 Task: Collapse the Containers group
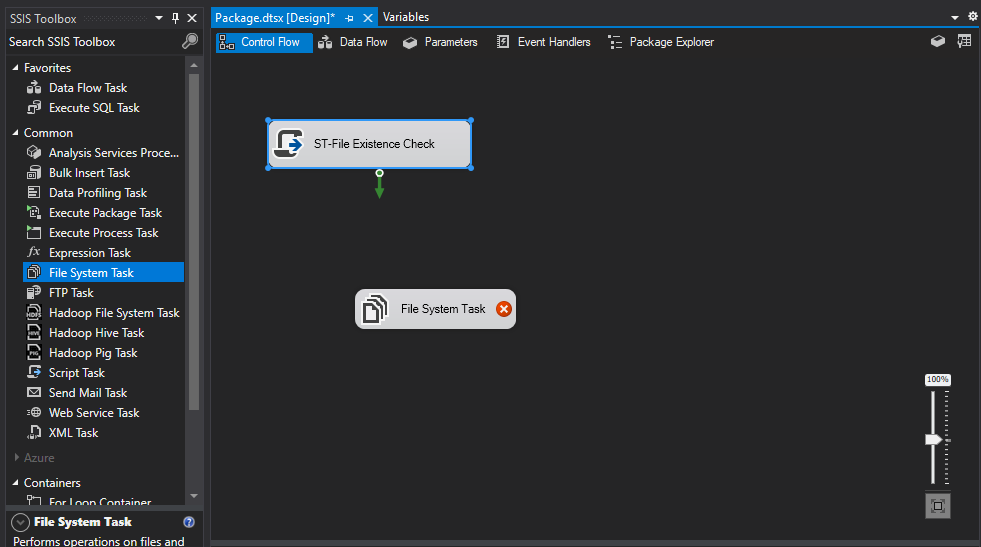pyautogui.click(x=16, y=483)
